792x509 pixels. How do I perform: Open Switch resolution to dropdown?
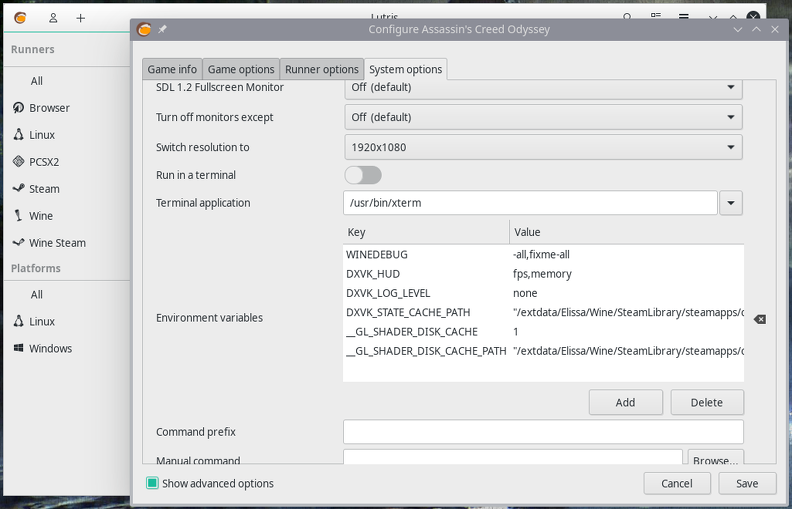(543, 147)
